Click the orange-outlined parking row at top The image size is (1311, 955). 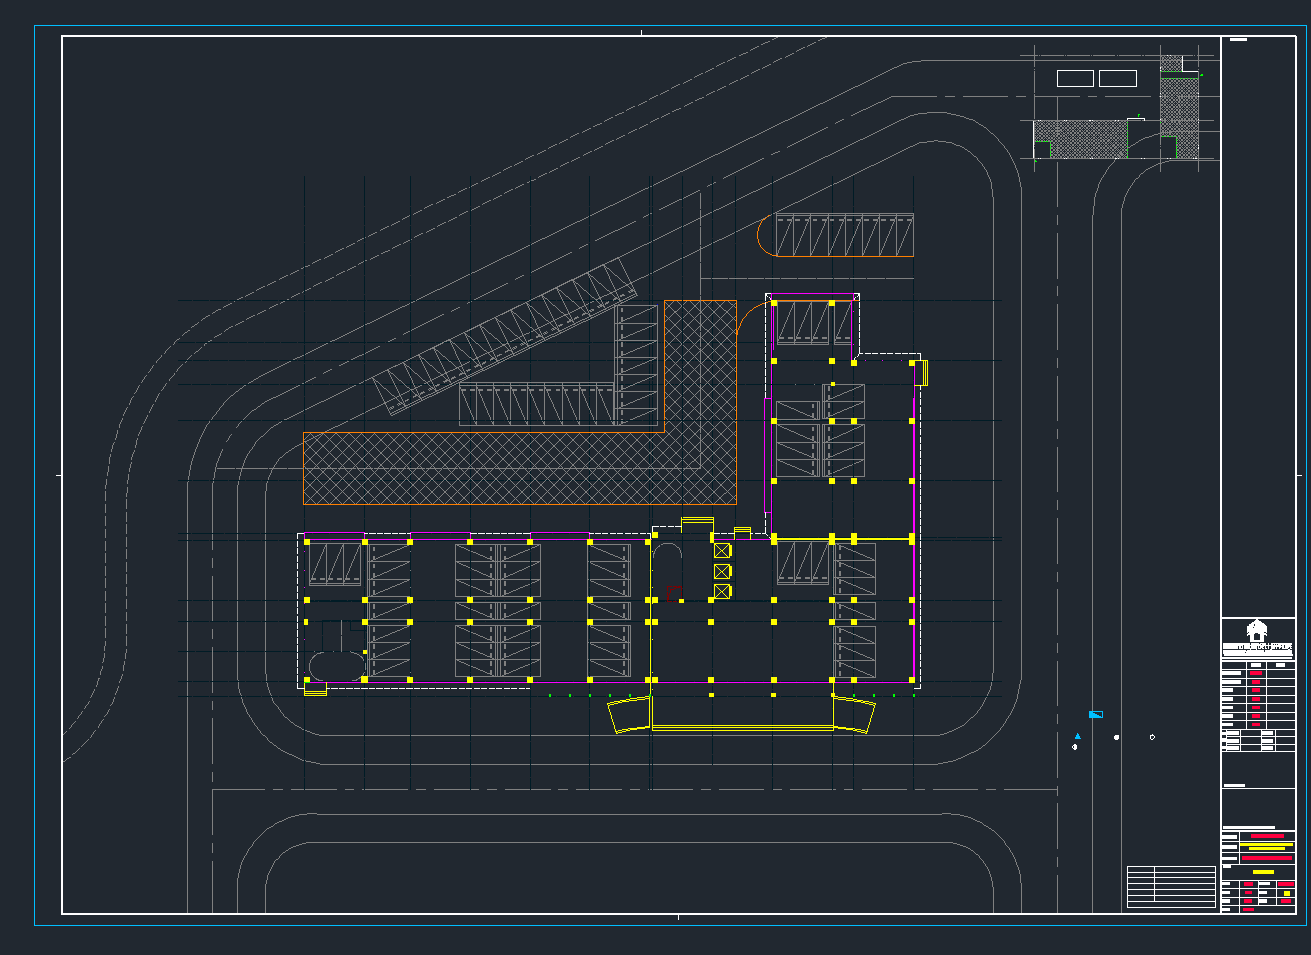coord(845,235)
